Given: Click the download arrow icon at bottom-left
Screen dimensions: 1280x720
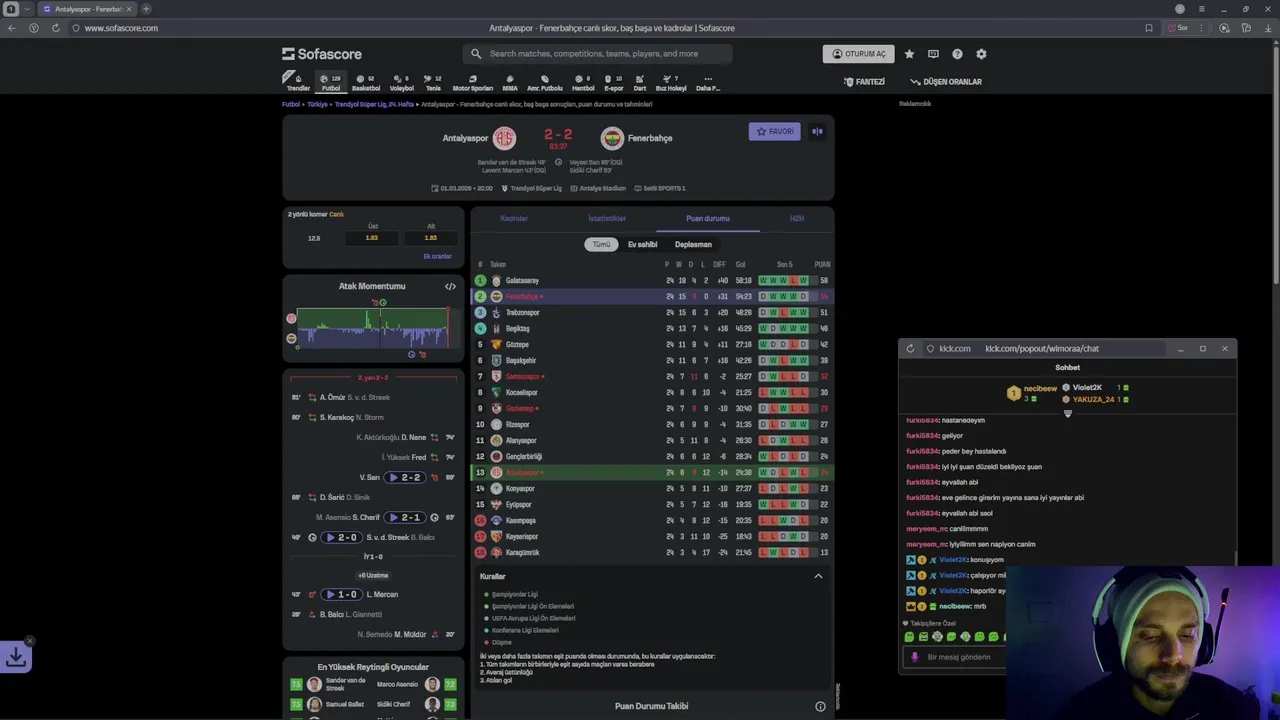Looking at the screenshot, I should [x=16, y=657].
